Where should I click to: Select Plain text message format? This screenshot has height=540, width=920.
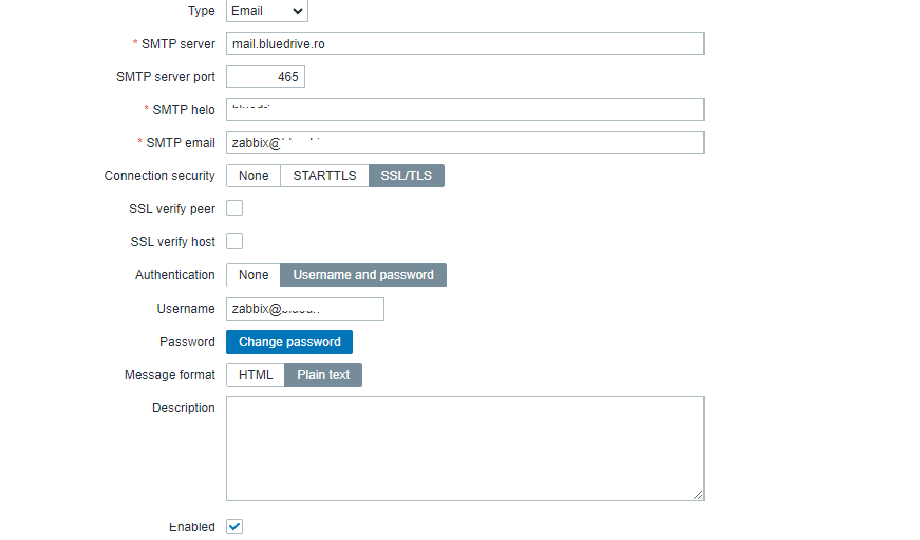click(x=324, y=375)
